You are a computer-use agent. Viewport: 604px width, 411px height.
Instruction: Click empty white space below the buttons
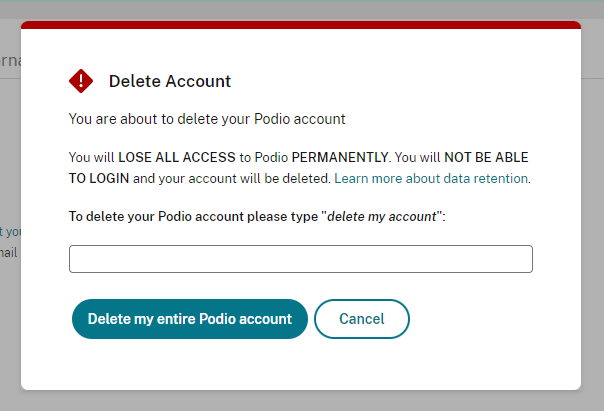(x=301, y=364)
